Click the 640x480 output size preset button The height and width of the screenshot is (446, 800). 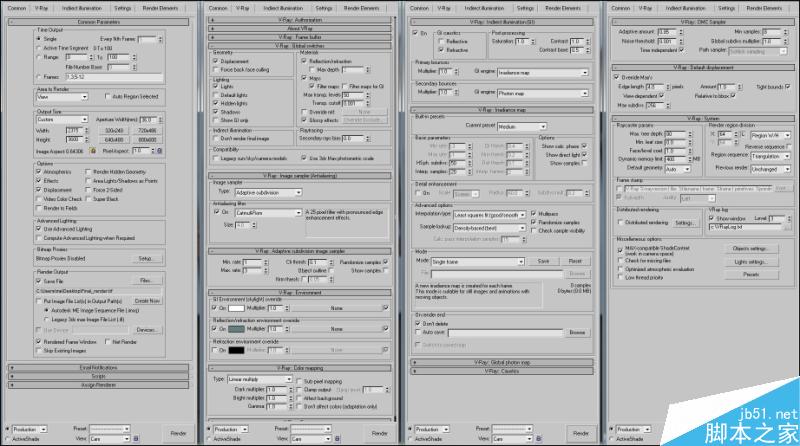coord(114,139)
